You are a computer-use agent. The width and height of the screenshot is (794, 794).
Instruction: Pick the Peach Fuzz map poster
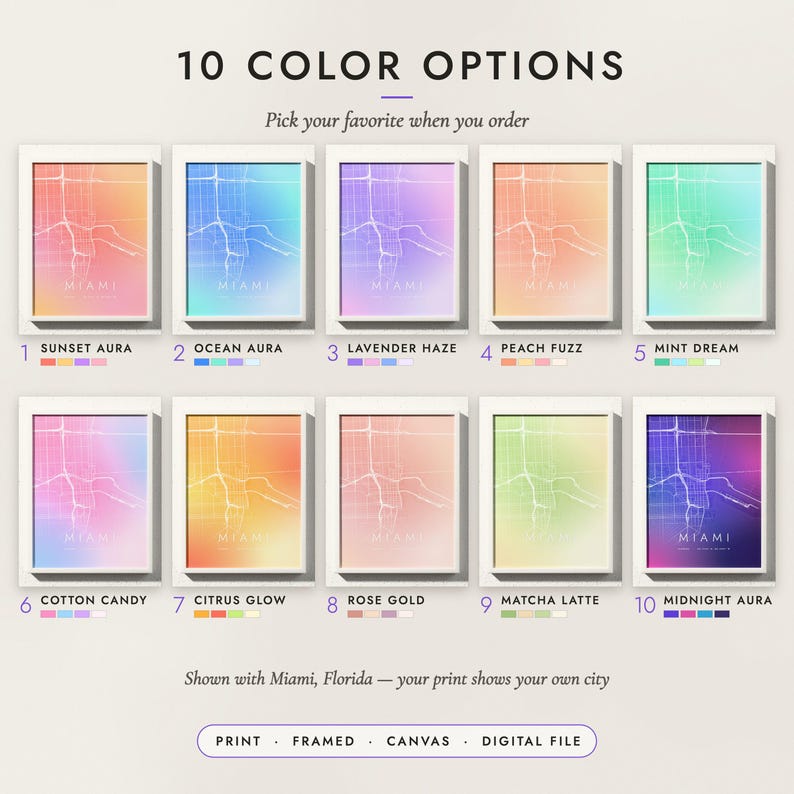coord(550,240)
